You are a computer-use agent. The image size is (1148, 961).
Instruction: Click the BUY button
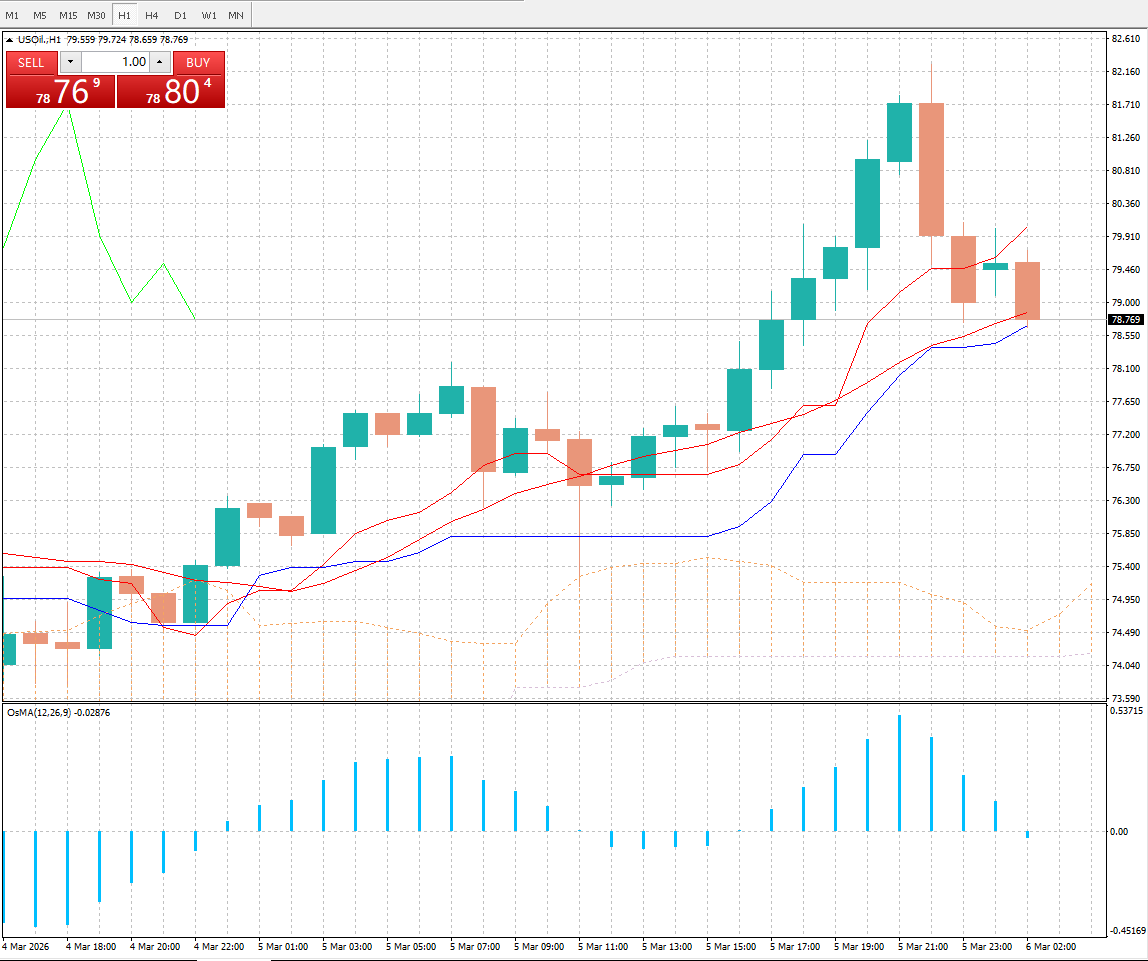pyautogui.click(x=198, y=62)
